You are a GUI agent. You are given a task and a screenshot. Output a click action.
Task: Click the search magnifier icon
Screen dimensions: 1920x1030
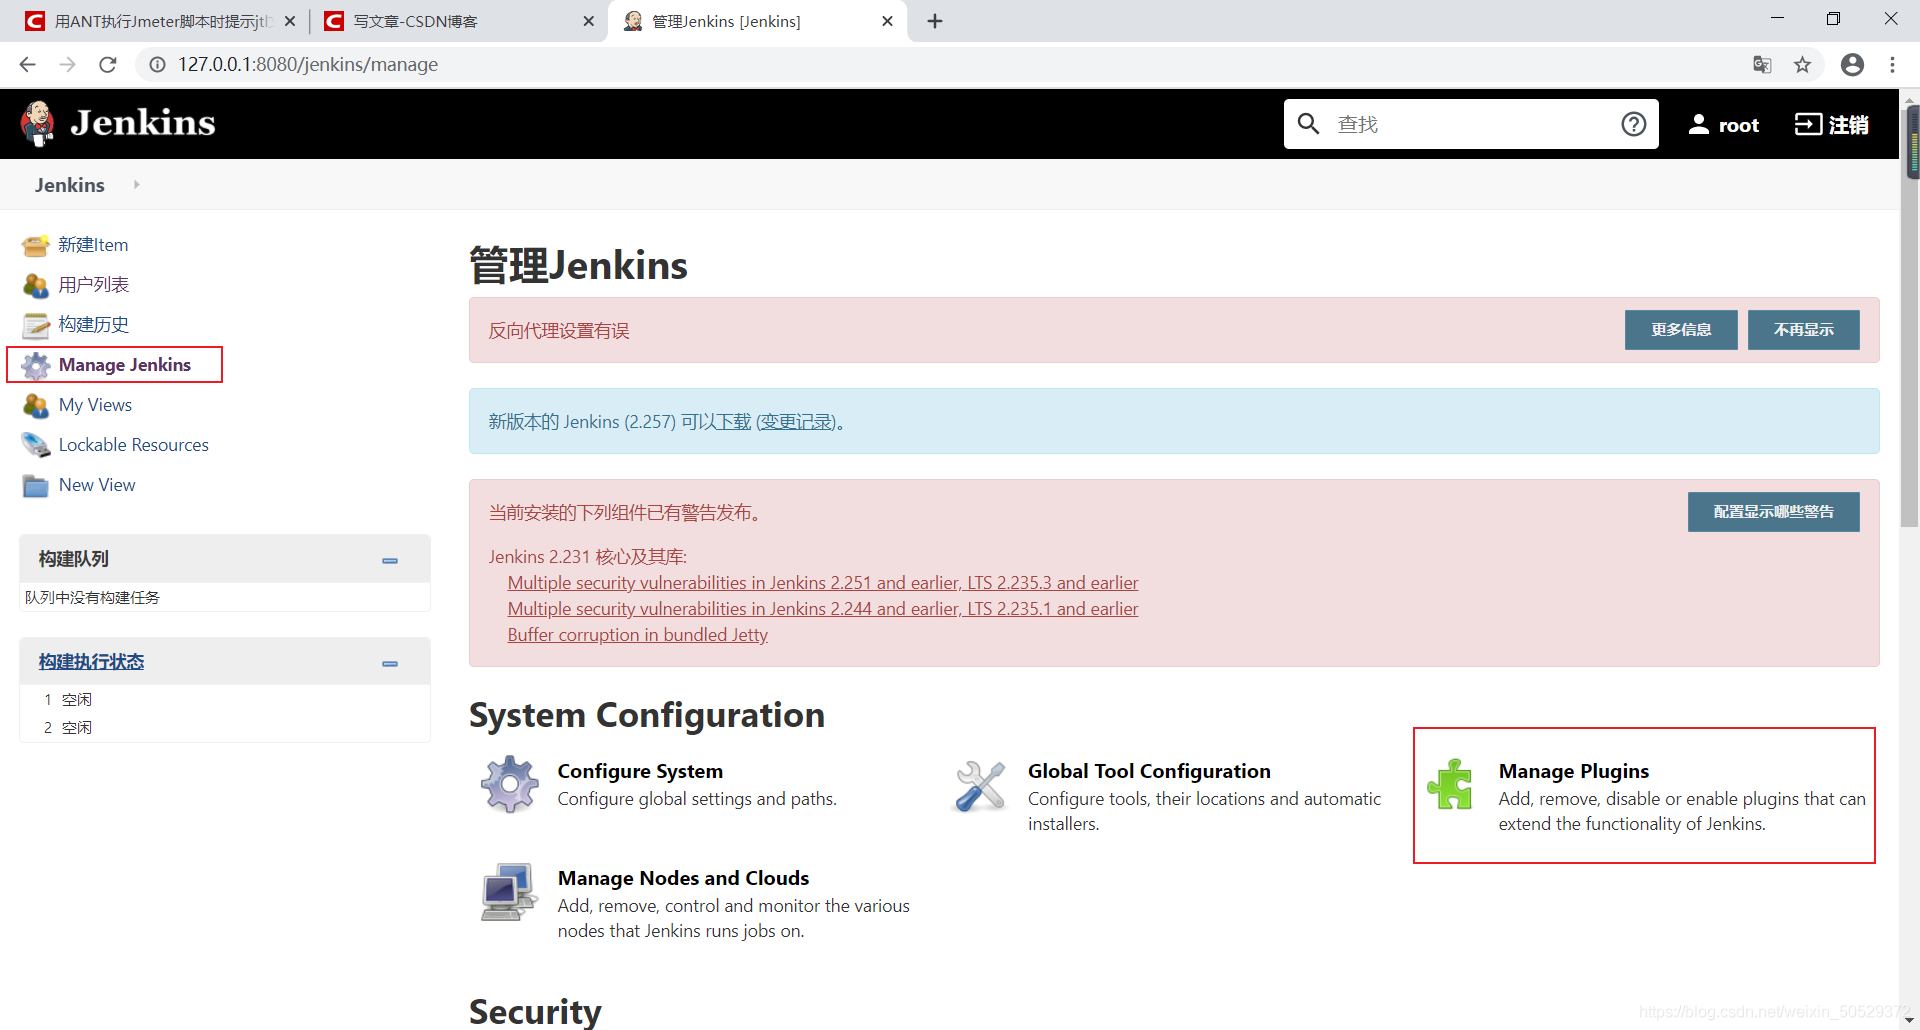1308,124
